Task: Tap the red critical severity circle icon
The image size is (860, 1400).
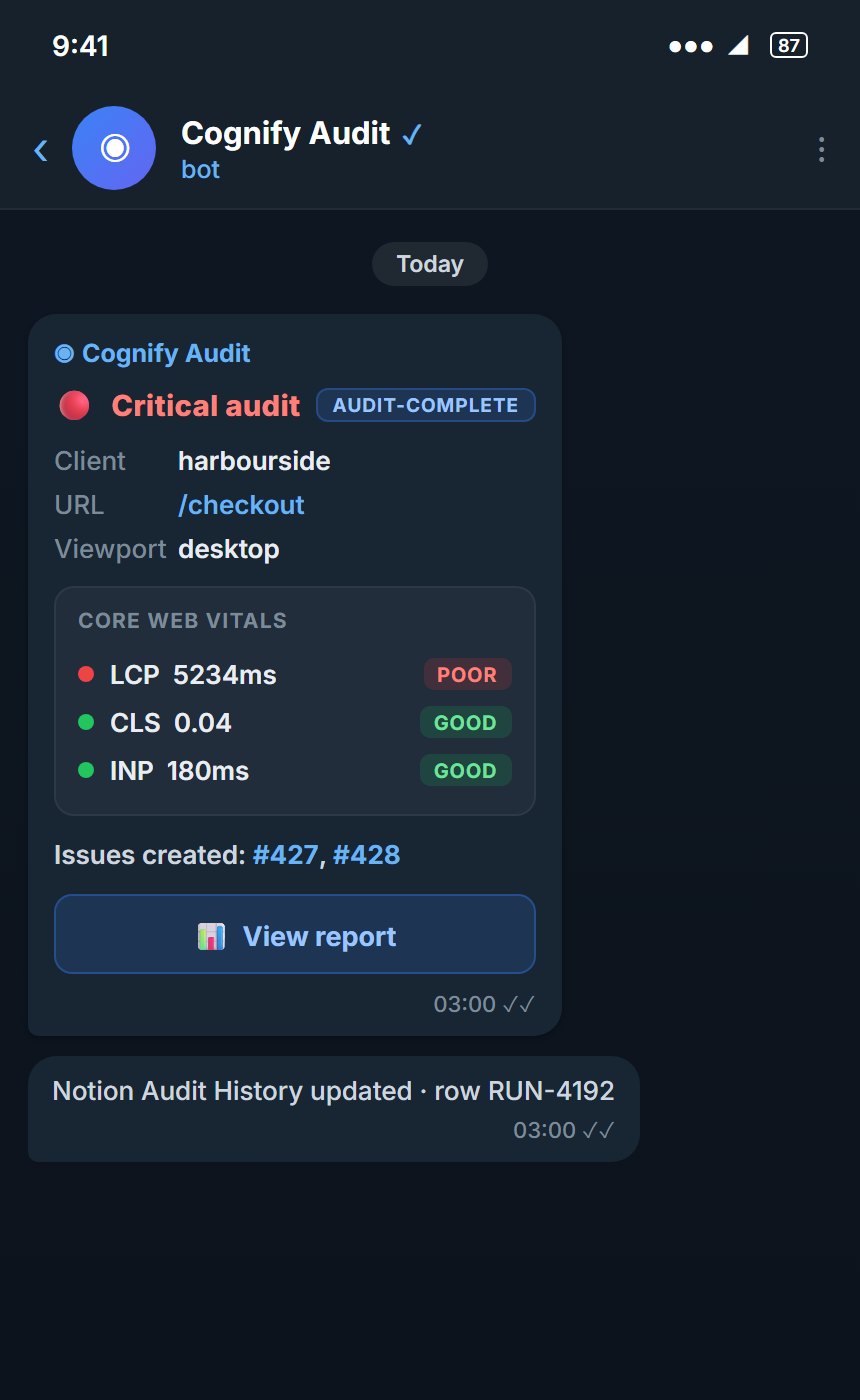Action: point(74,405)
